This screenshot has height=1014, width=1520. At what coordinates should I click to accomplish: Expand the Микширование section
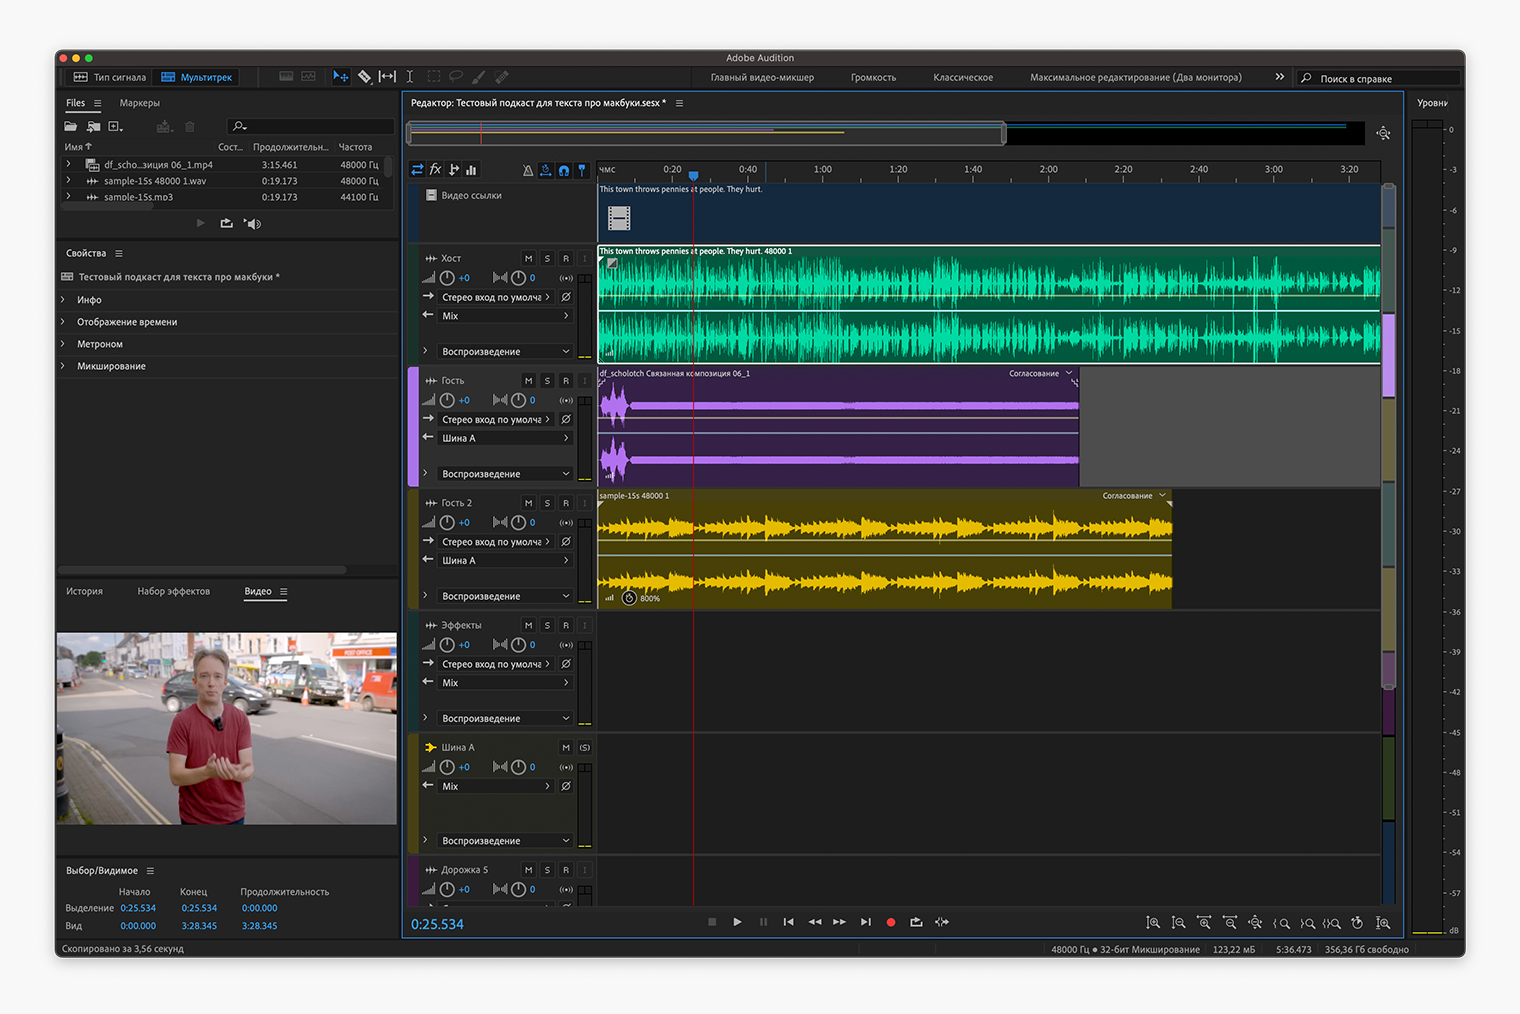tap(63, 366)
